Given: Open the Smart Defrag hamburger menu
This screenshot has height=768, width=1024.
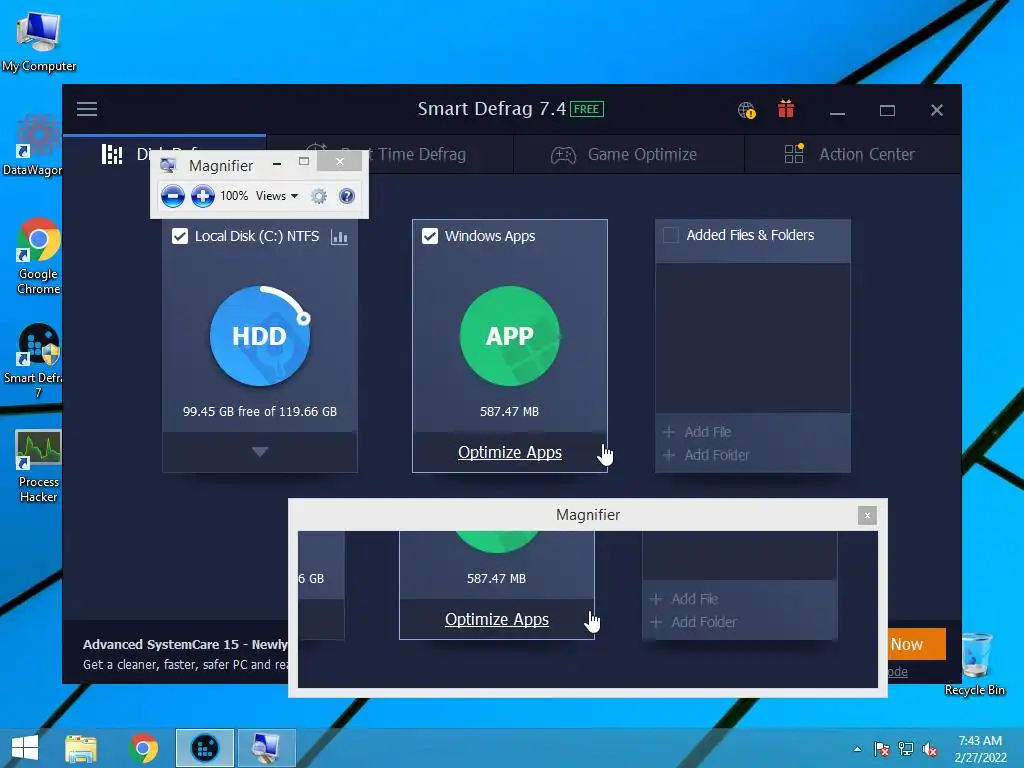Looking at the screenshot, I should click(x=87, y=109).
